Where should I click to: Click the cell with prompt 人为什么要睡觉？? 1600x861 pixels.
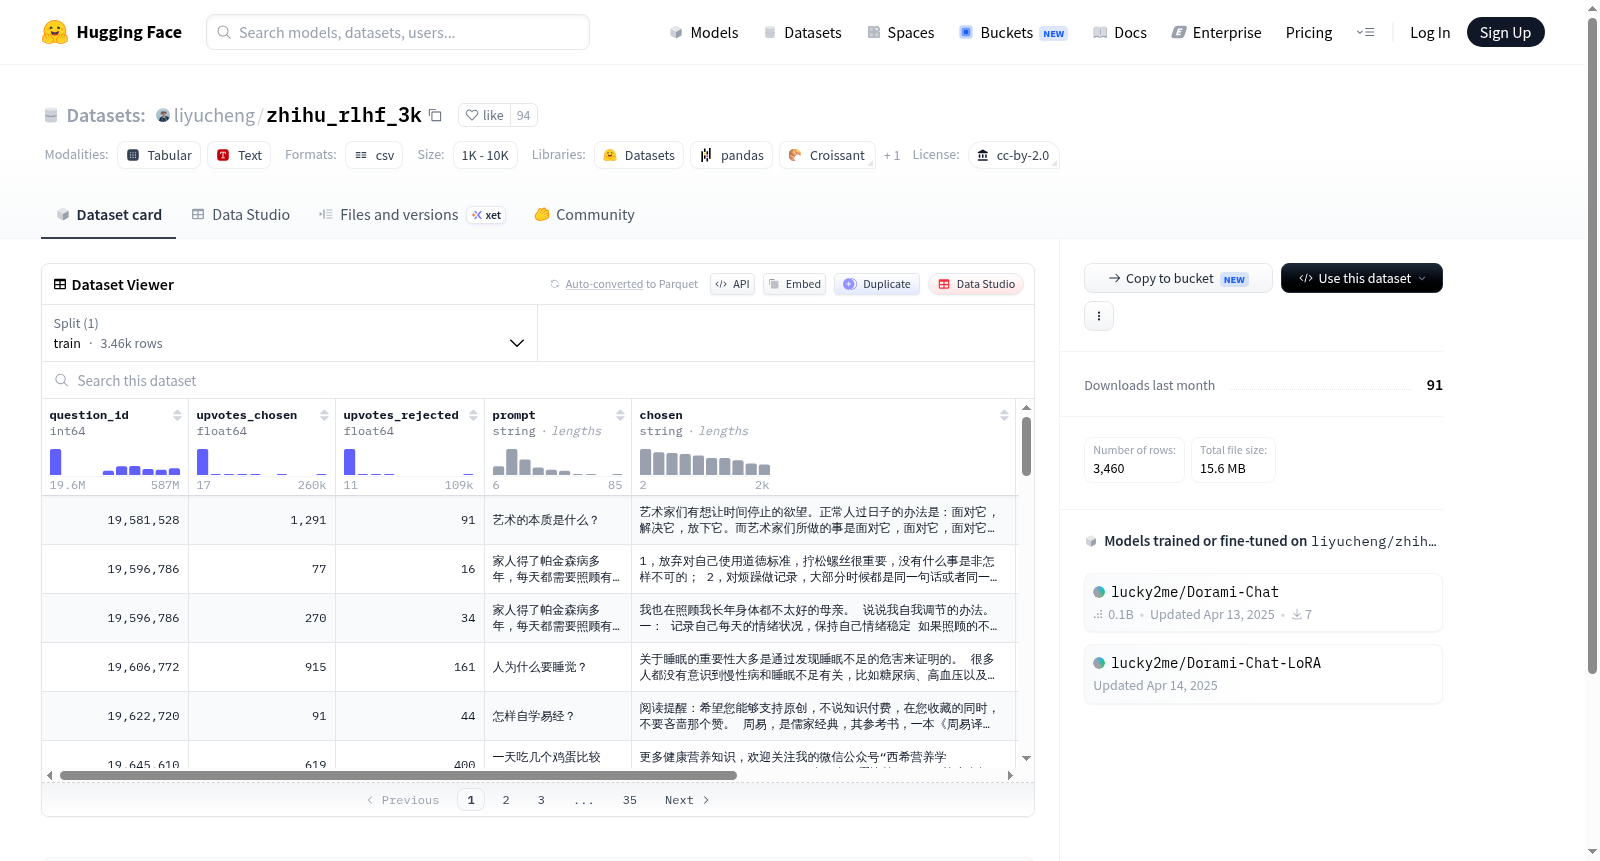[x=558, y=667]
